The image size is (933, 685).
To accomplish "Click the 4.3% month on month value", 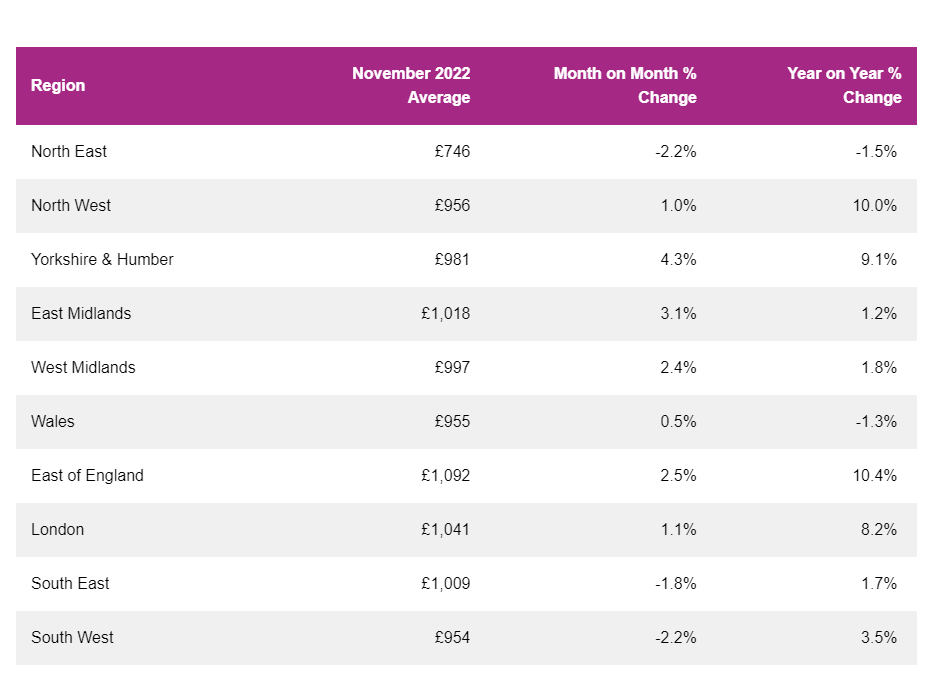I will 678,260.
